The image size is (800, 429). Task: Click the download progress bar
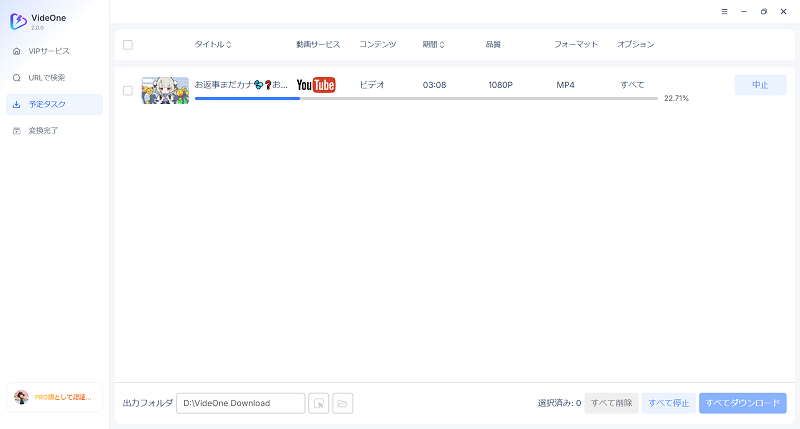click(x=426, y=98)
